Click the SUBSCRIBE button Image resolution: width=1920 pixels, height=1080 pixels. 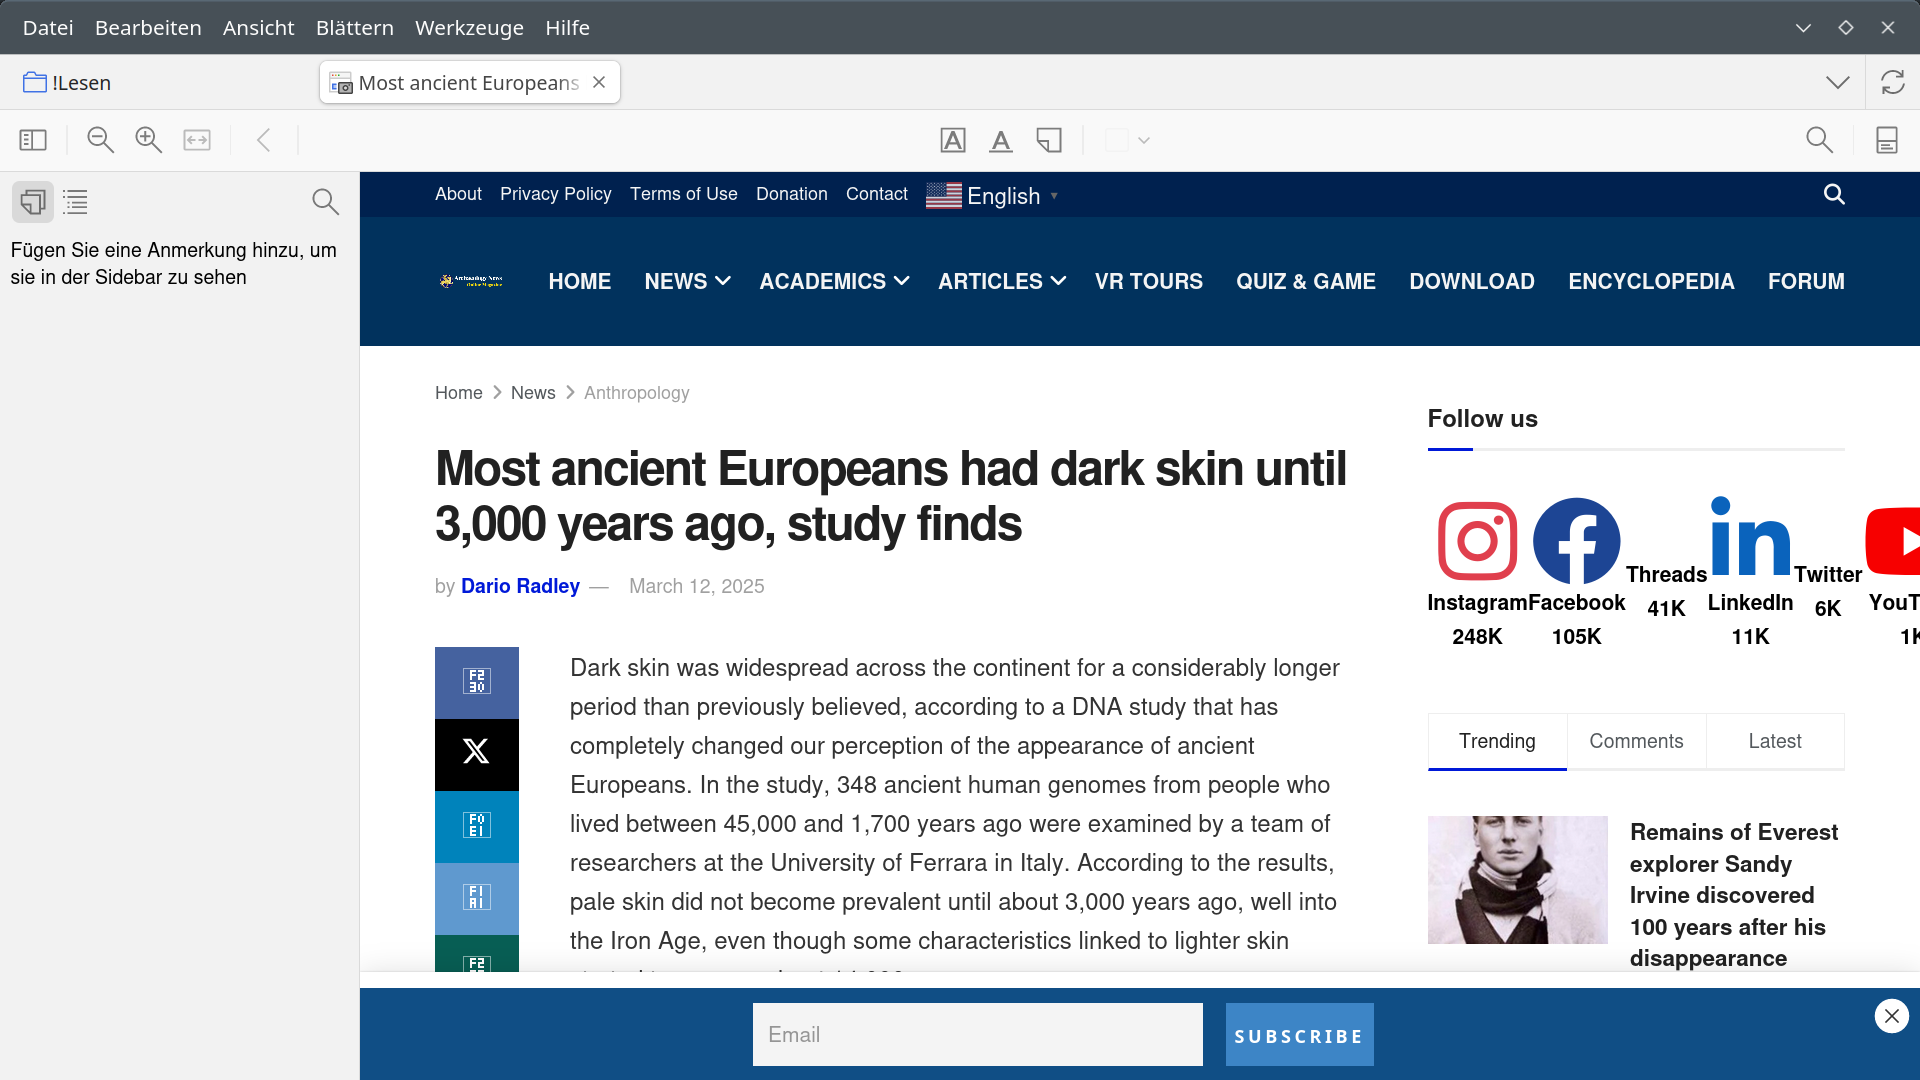pyautogui.click(x=1299, y=1035)
